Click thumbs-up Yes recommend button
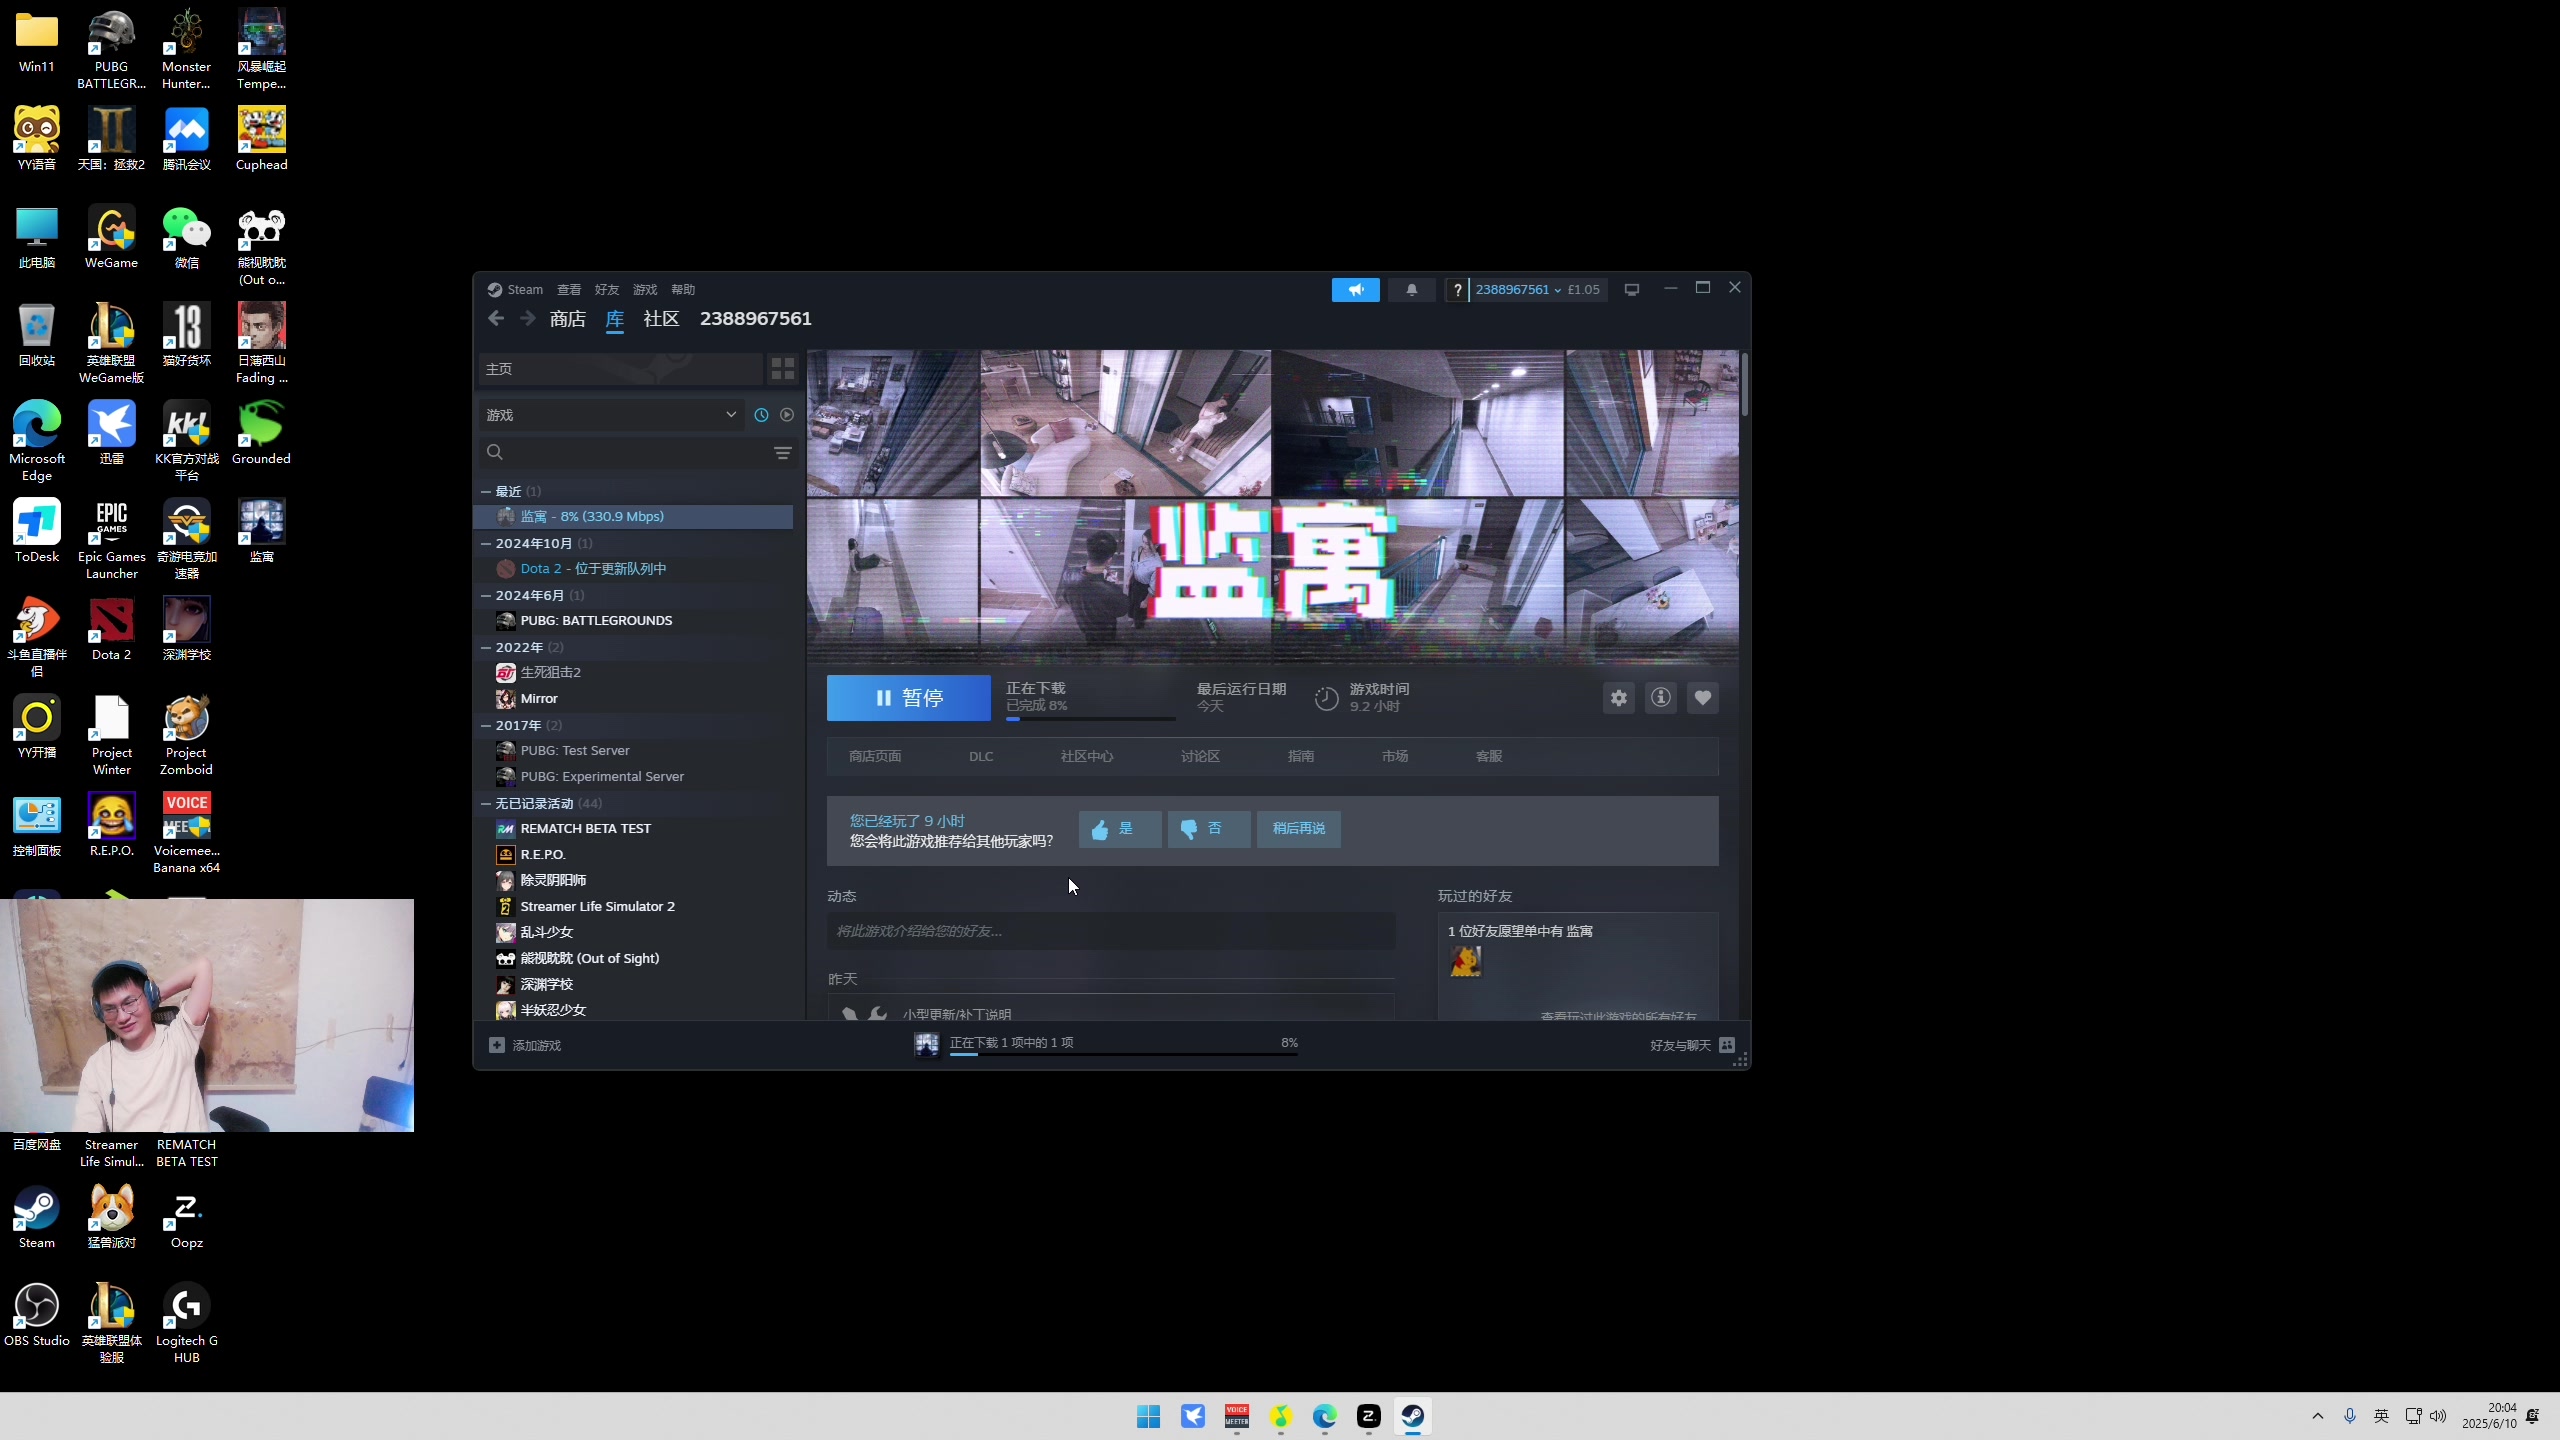Viewport: 2560px width, 1440px height. point(1120,829)
